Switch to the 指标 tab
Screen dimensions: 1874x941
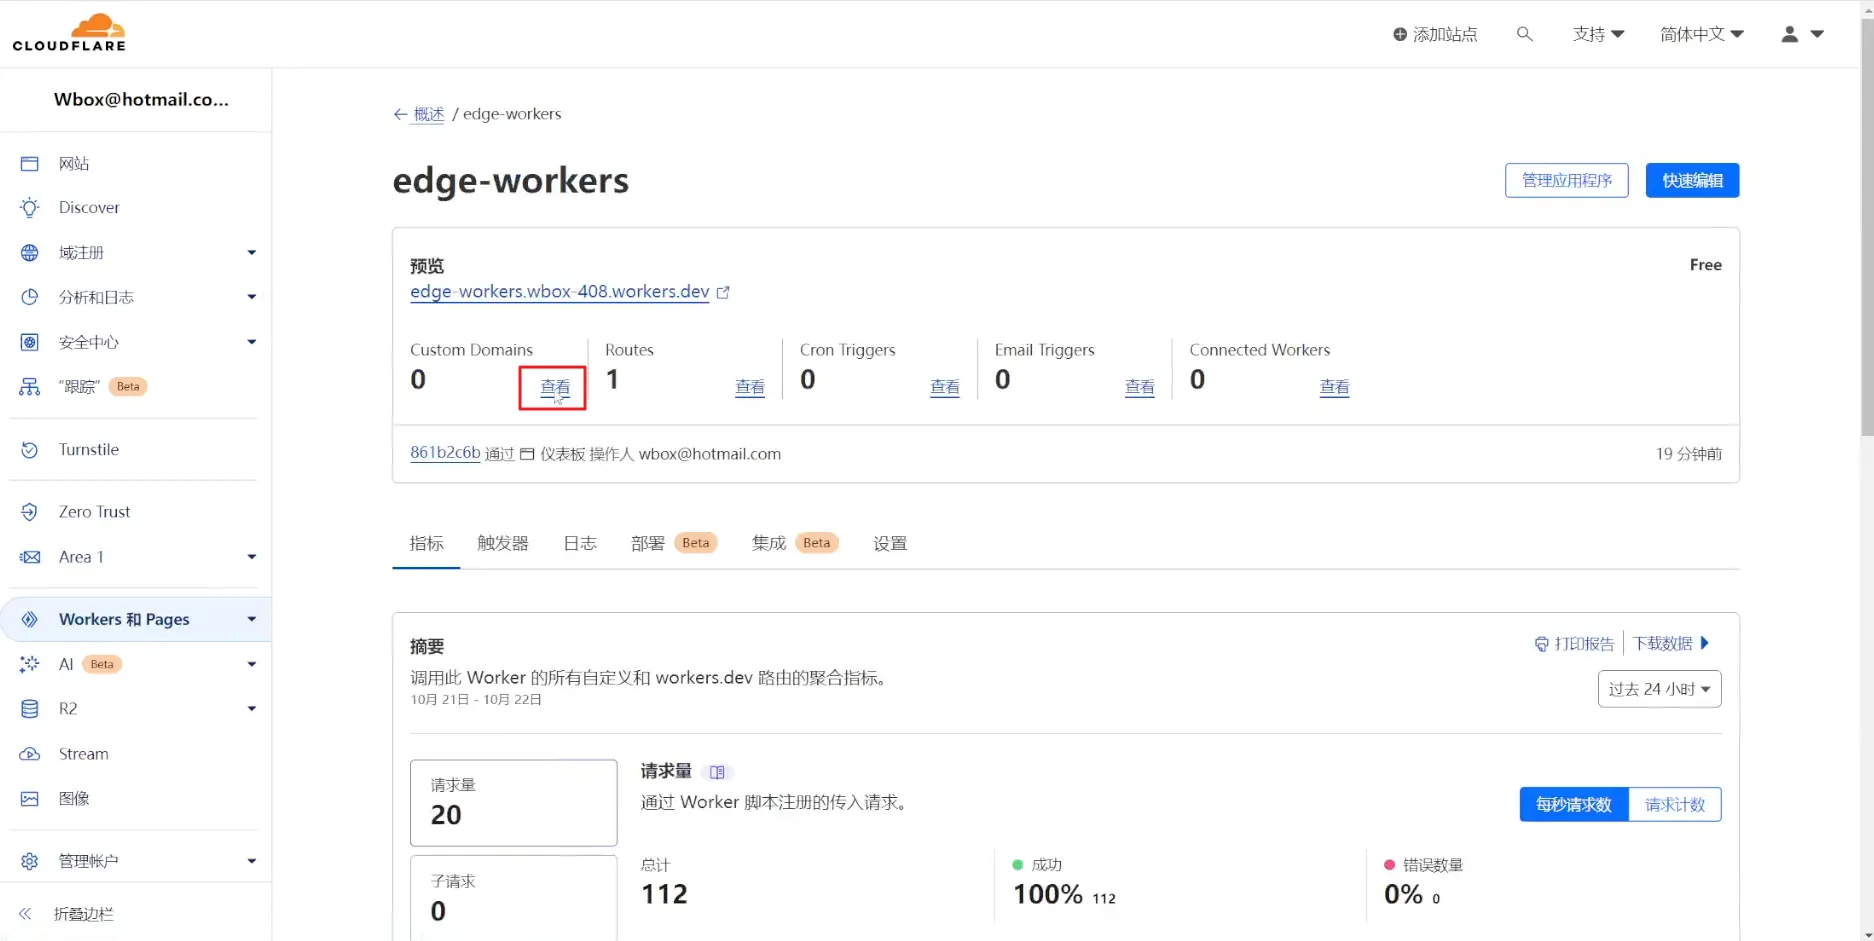pos(426,543)
